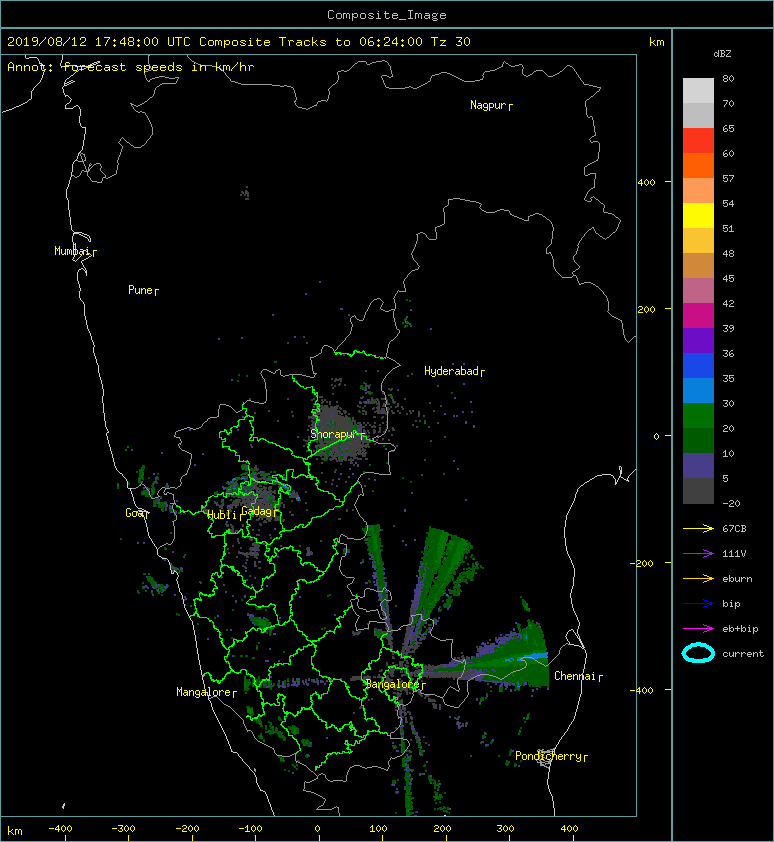Screen dimensions: 774x842
Task: Click the violet 39 dBZ swatch
Action: 698,340
